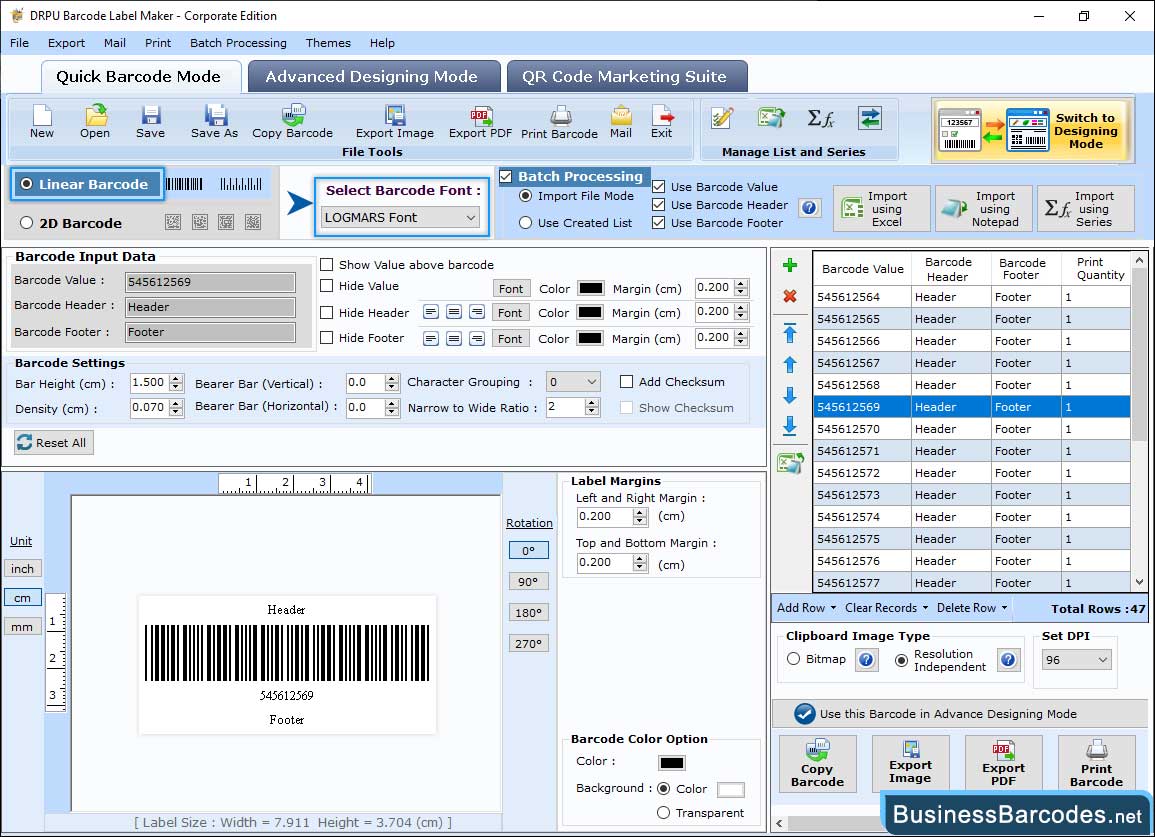This screenshot has height=837, width=1155.
Task: Click the New file icon
Action: 41,122
